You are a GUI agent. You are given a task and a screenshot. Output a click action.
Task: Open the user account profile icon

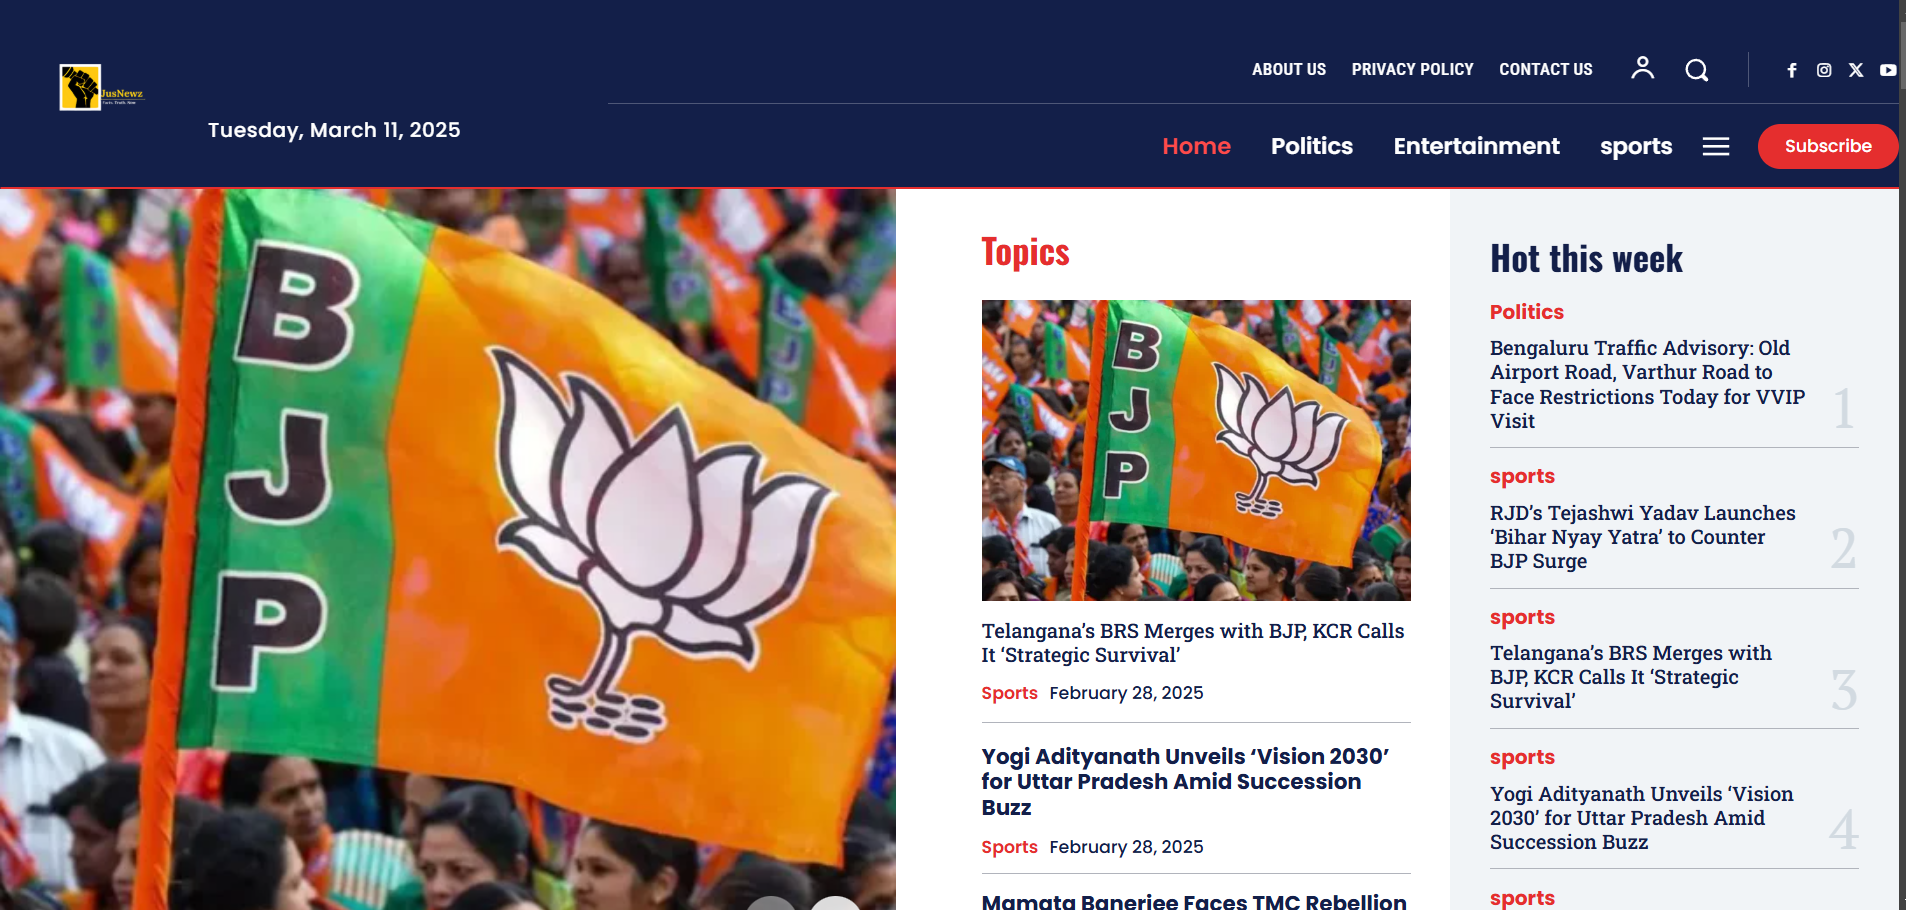click(x=1642, y=68)
